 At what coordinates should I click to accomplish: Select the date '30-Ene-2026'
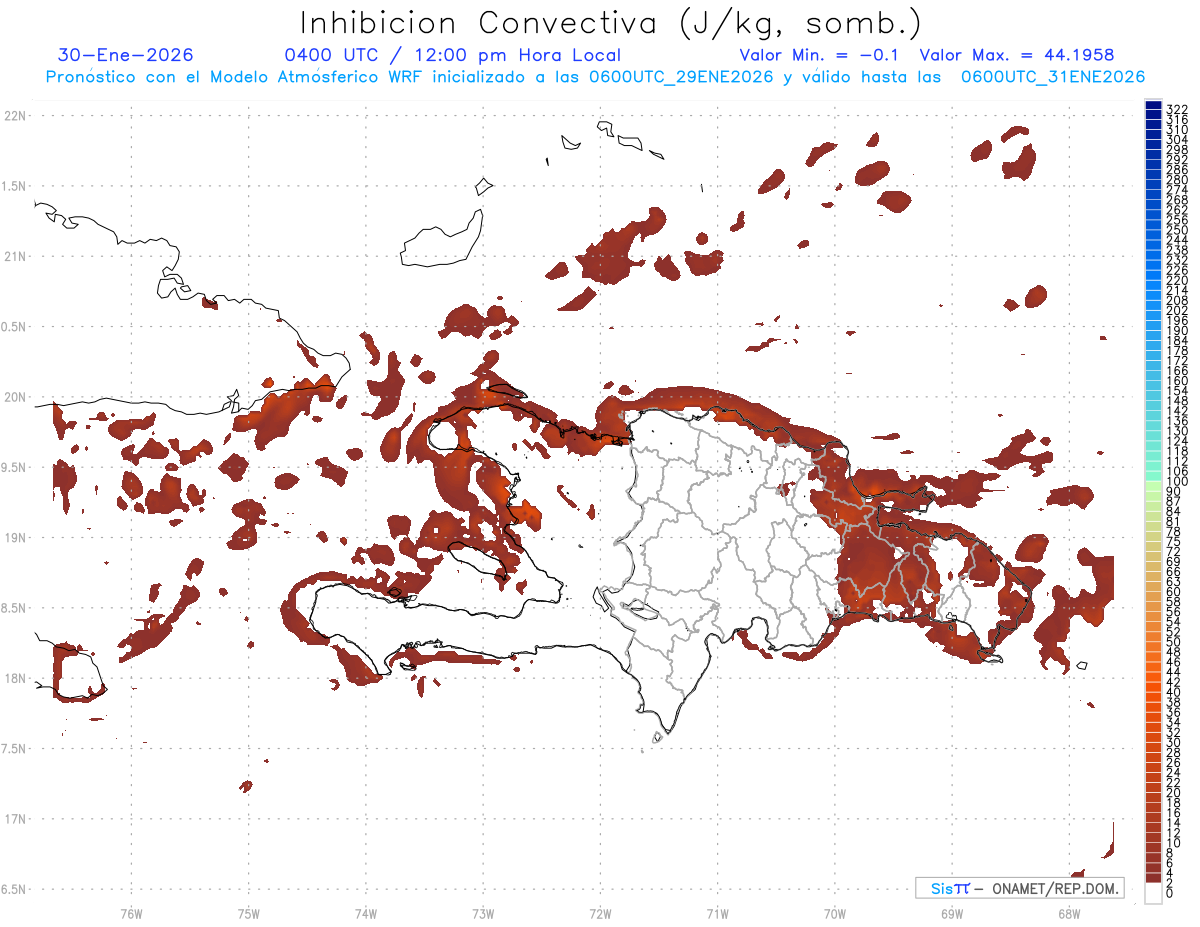[x=126, y=55]
